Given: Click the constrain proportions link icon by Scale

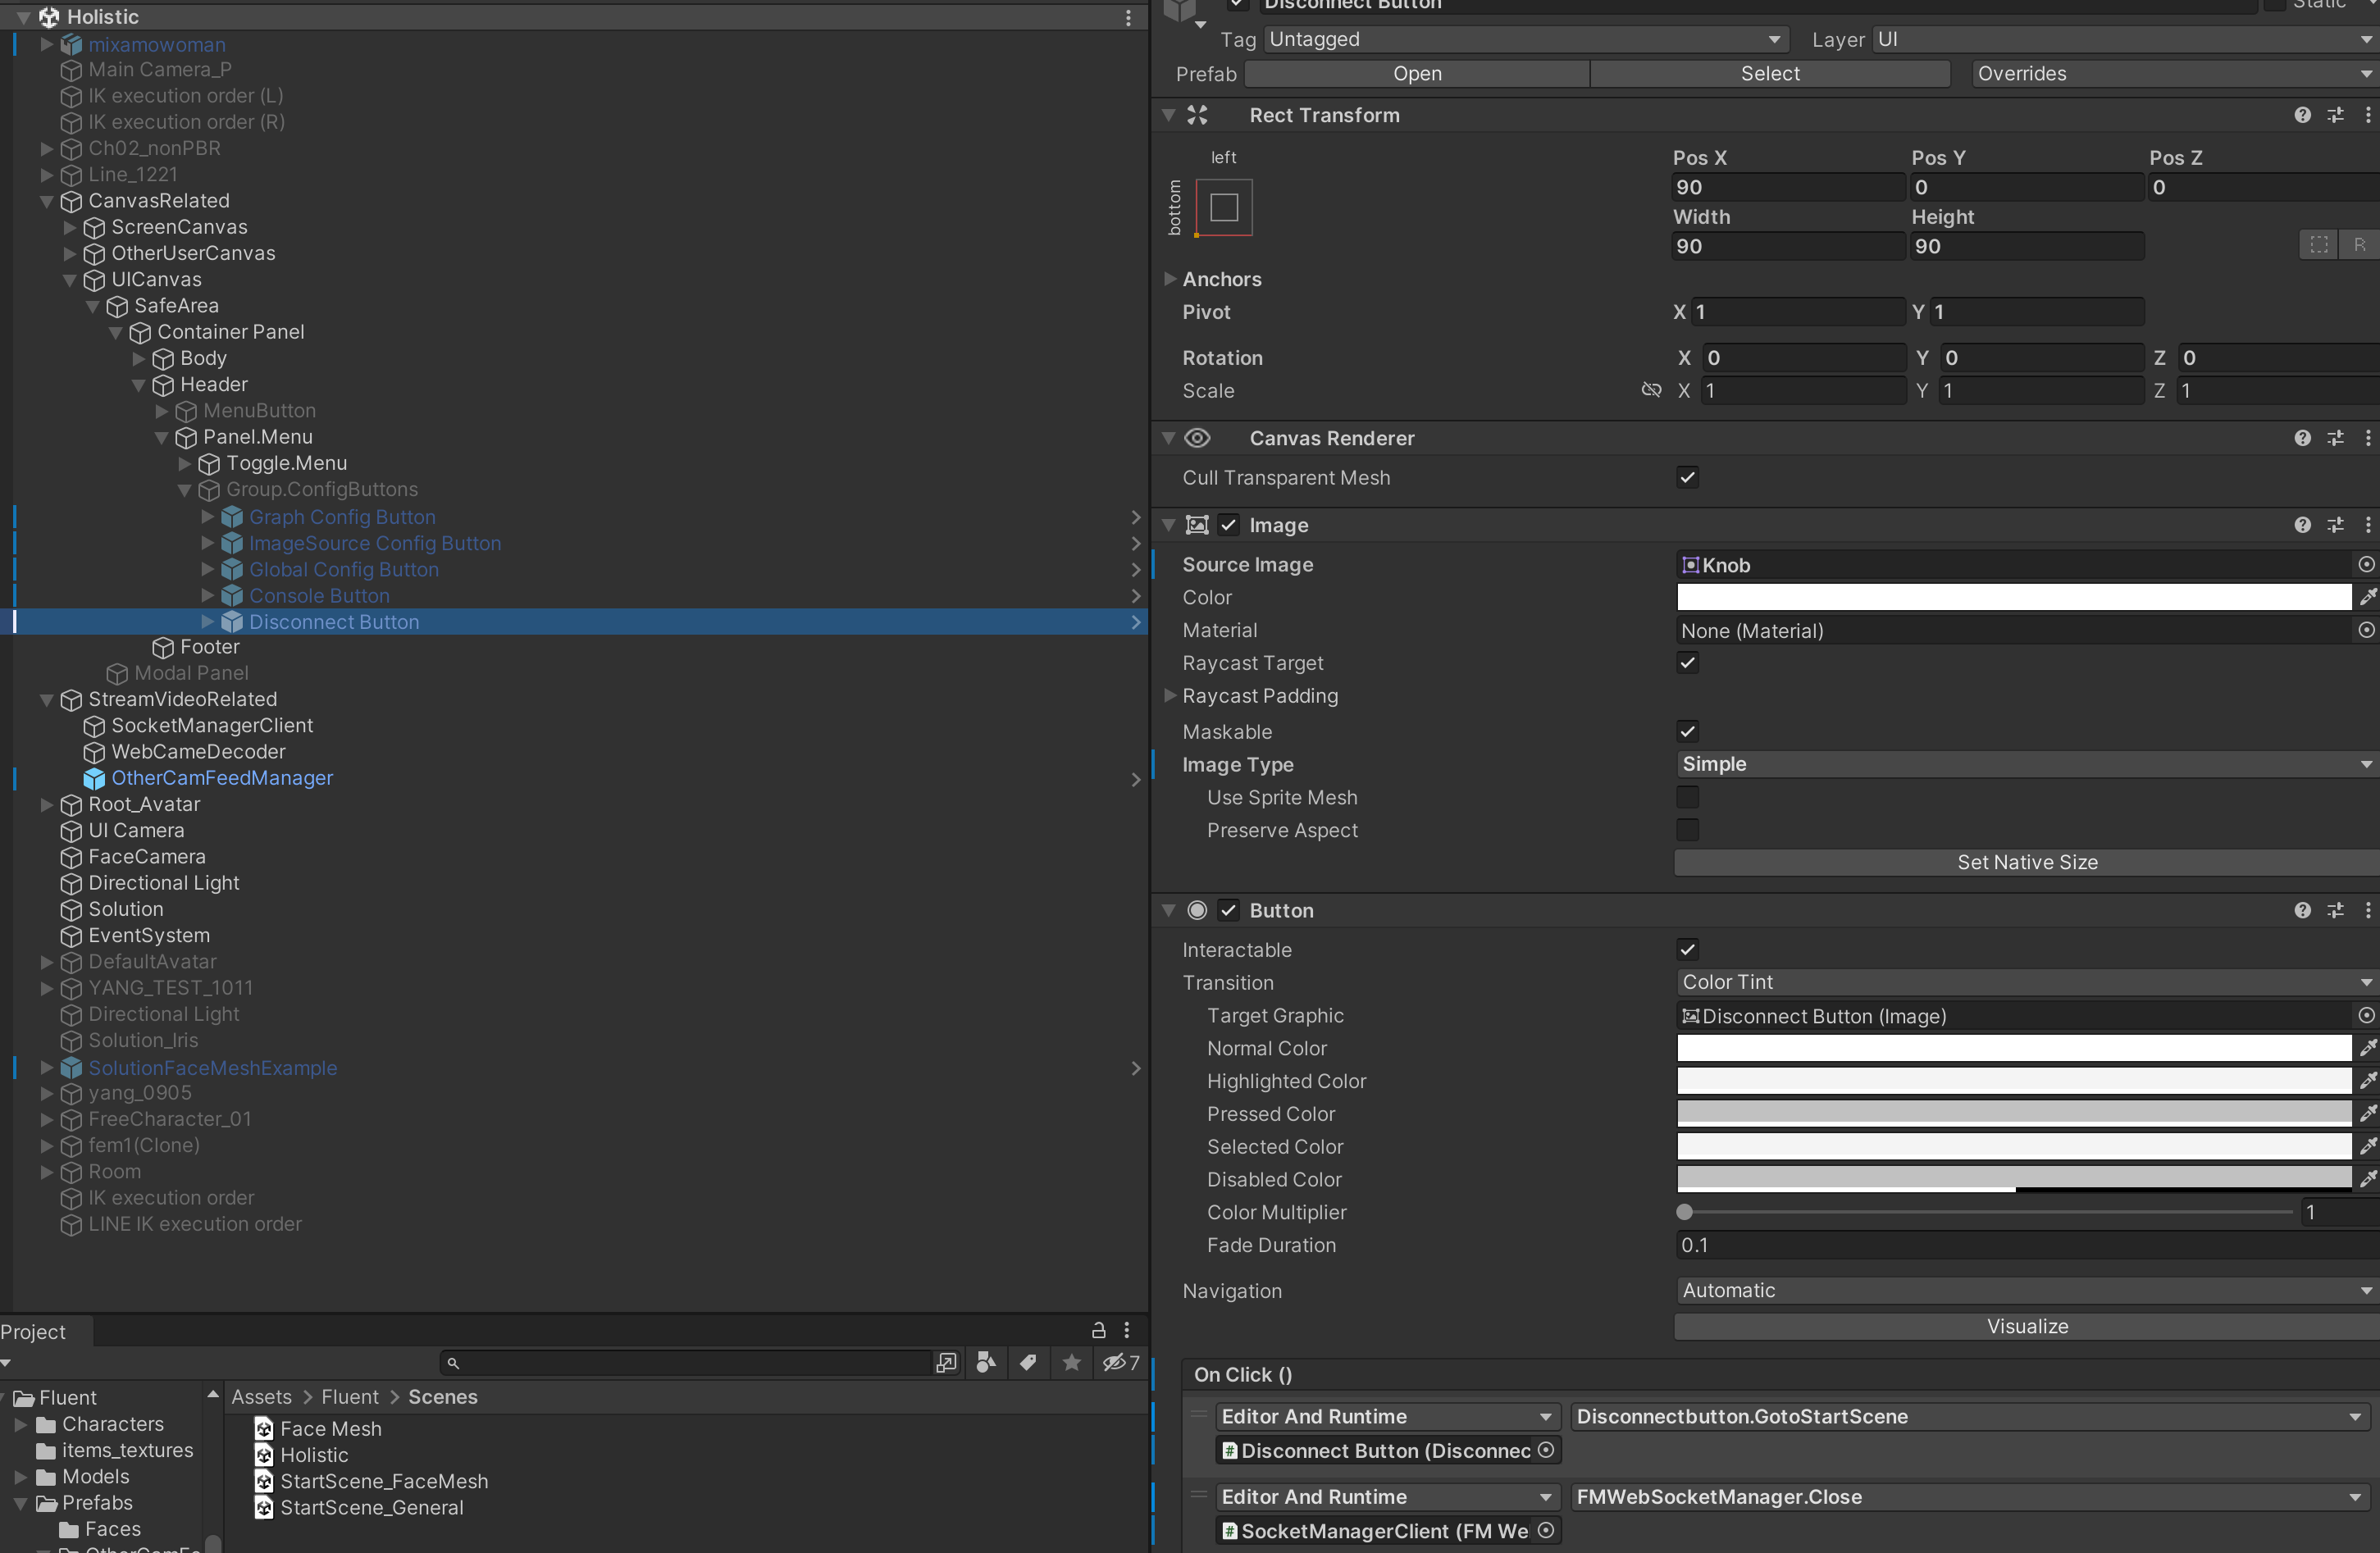Looking at the screenshot, I should 1651,390.
